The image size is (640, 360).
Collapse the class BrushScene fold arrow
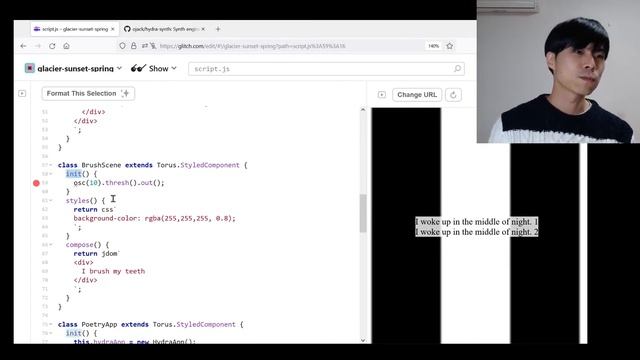(x=51, y=165)
